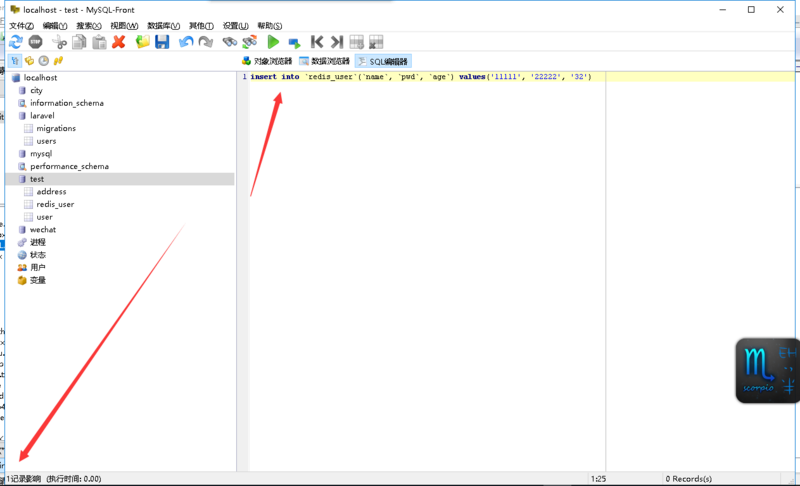Switch to the 数据浏览器 view
This screenshot has height=486, width=800.
coord(324,61)
